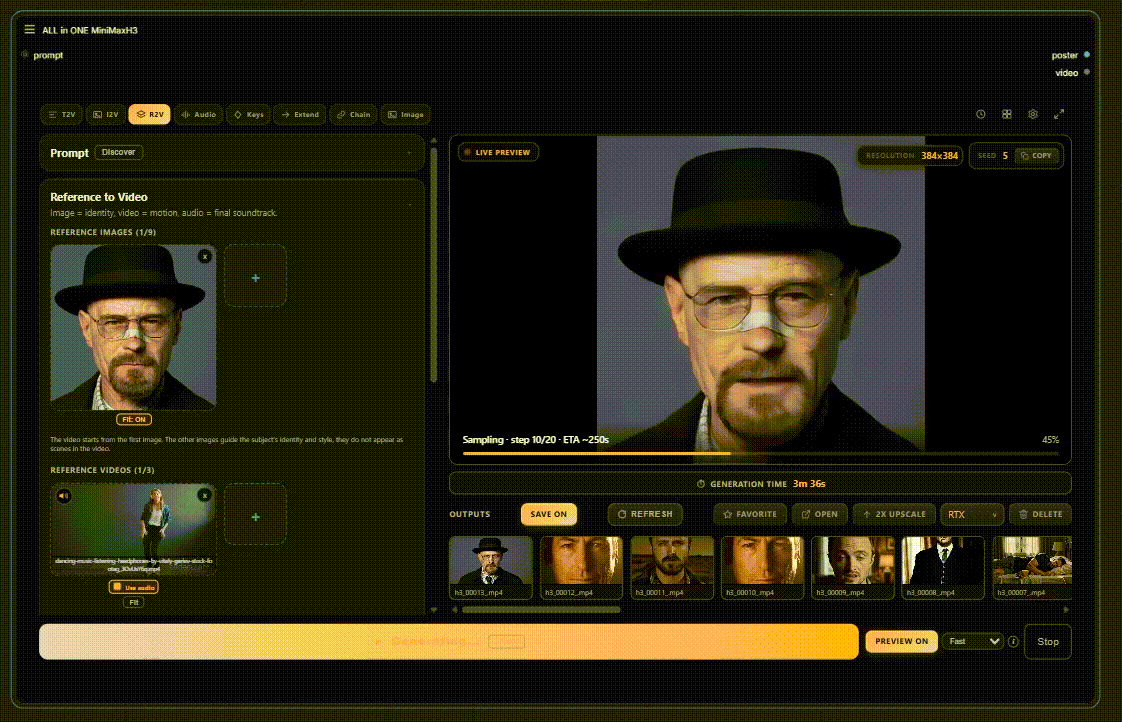Image resolution: width=1122 pixels, height=722 pixels.
Task: Click the OPEN output button
Action: (820, 514)
